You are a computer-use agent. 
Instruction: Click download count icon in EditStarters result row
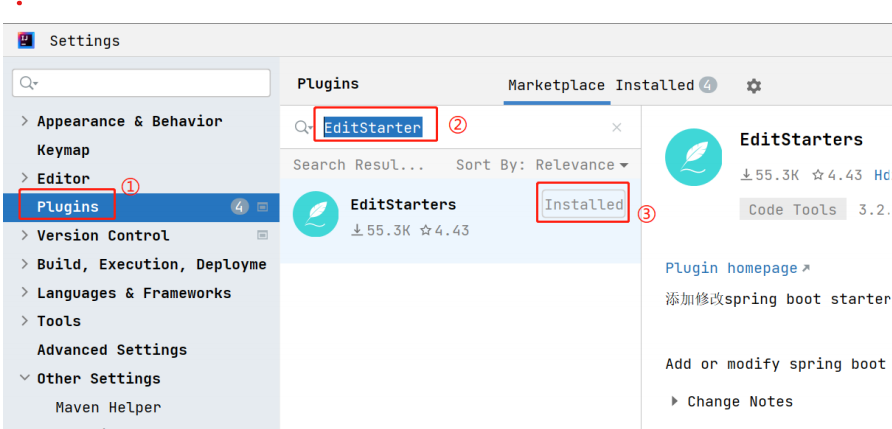(357, 230)
